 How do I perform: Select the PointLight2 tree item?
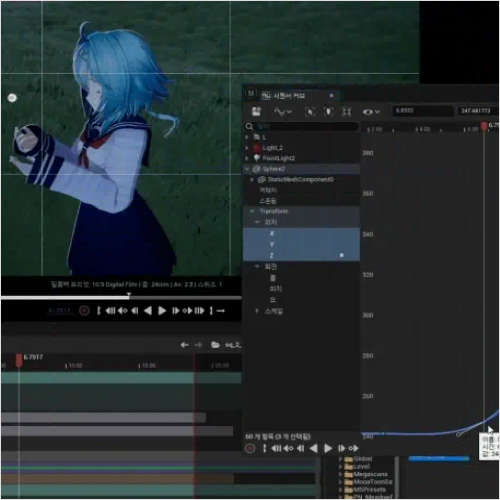[x=278, y=158]
